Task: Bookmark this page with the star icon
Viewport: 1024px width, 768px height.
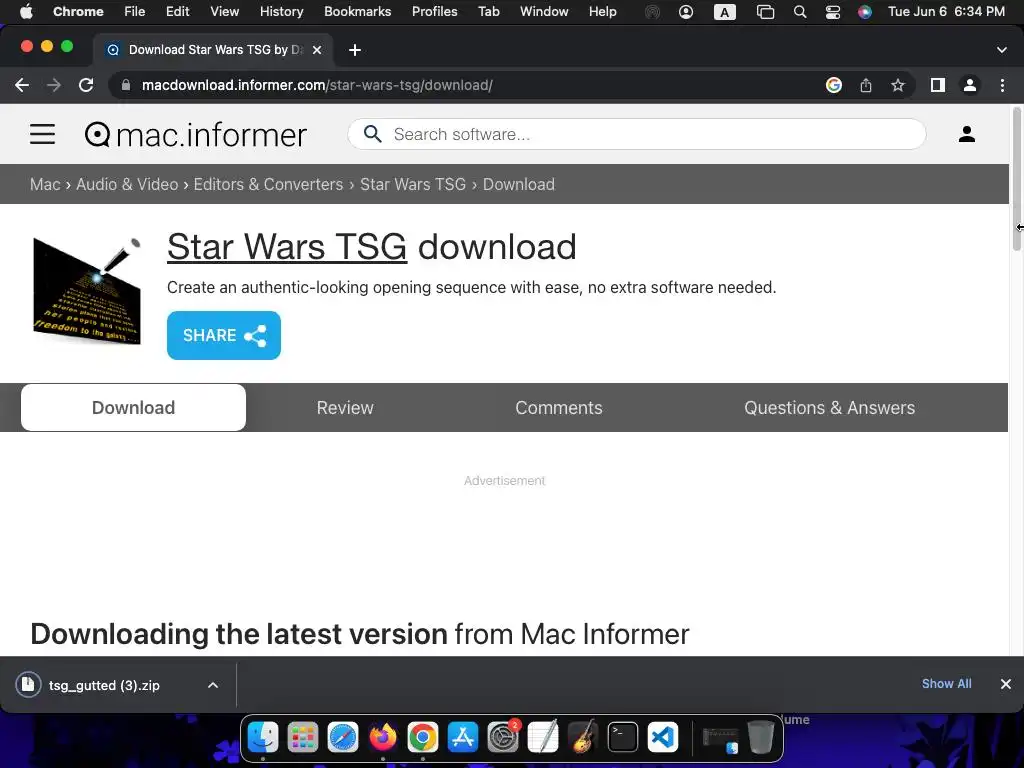Action: tap(898, 85)
